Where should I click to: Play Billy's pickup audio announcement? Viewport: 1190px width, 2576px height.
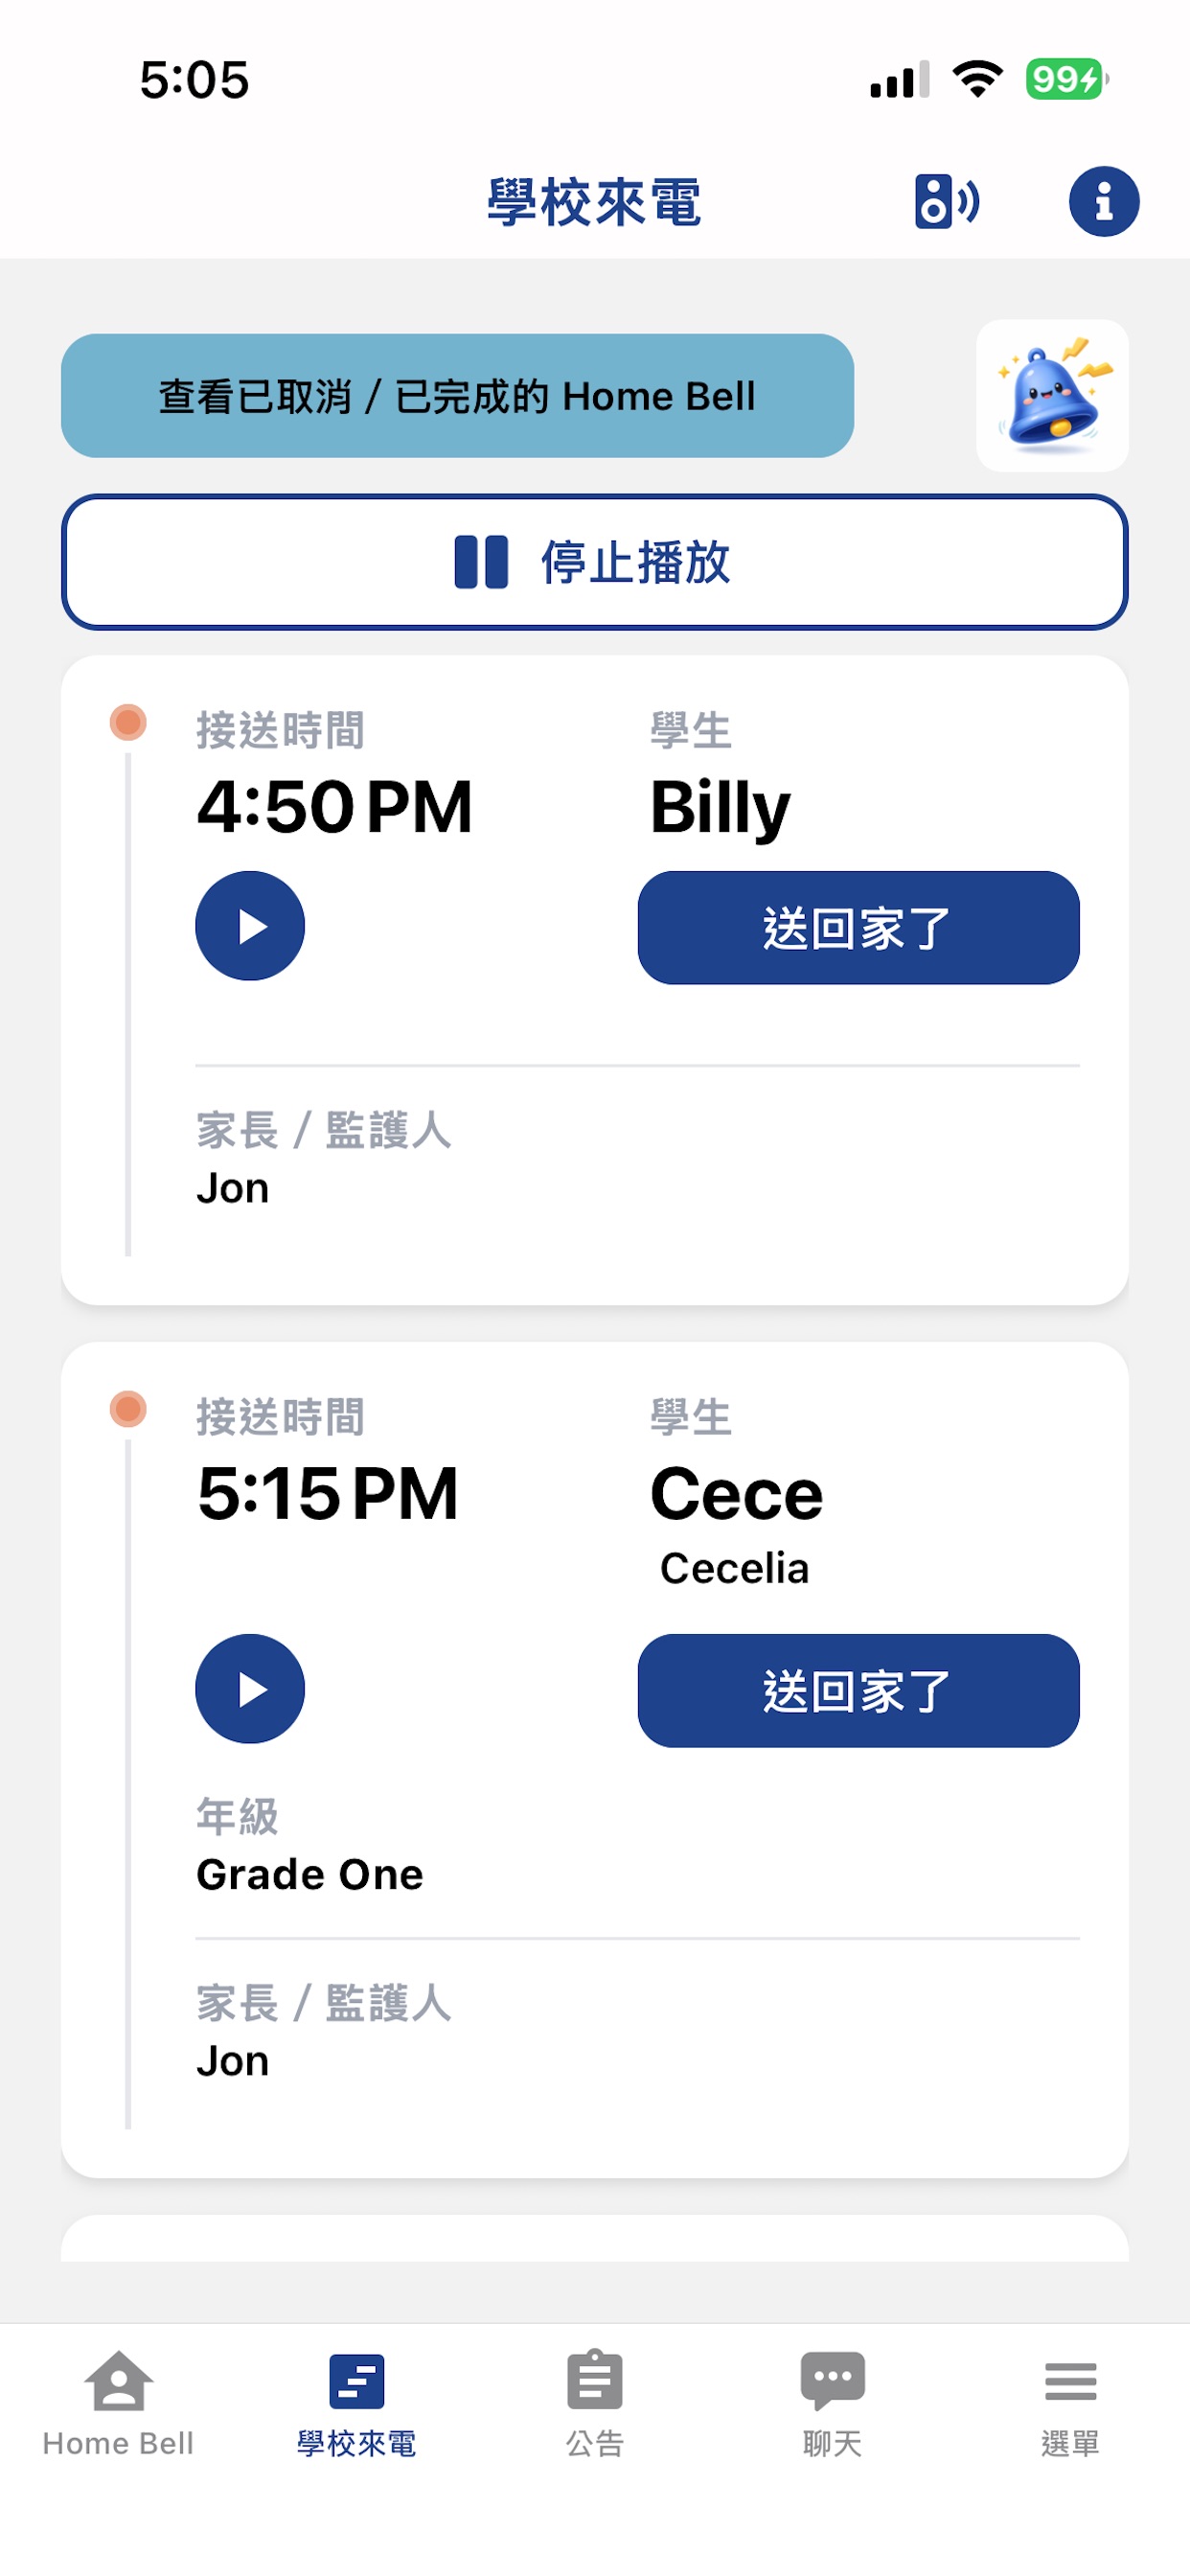[250, 926]
